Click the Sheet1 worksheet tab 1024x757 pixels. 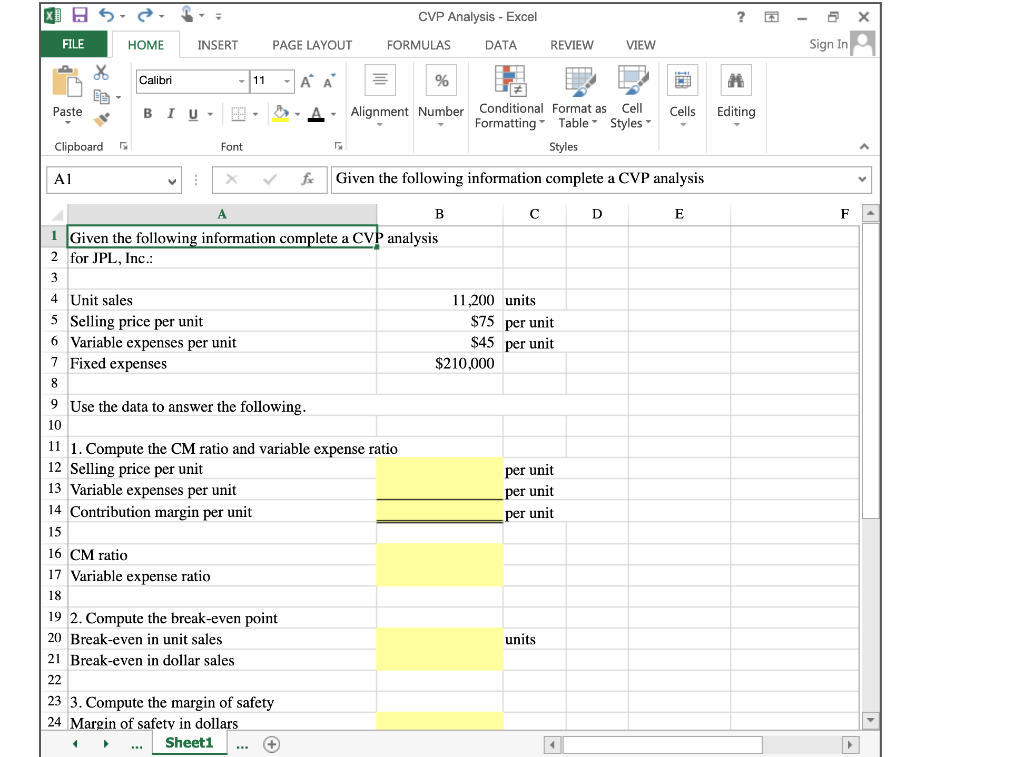click(189, 742)
